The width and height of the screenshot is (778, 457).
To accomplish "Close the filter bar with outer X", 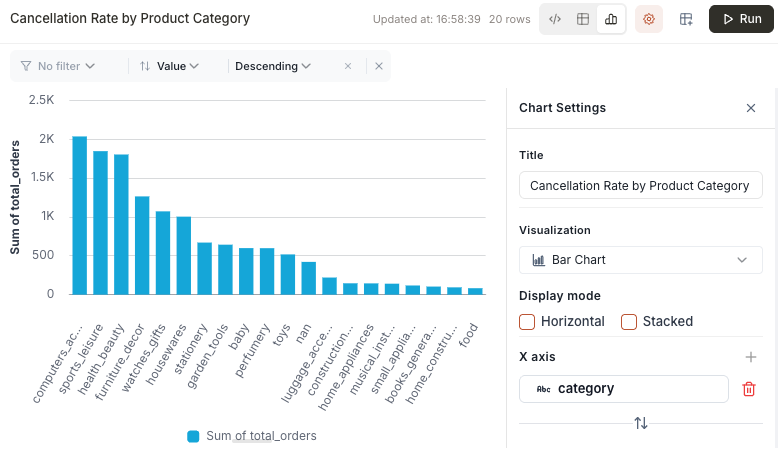I will tap(379, 66).
